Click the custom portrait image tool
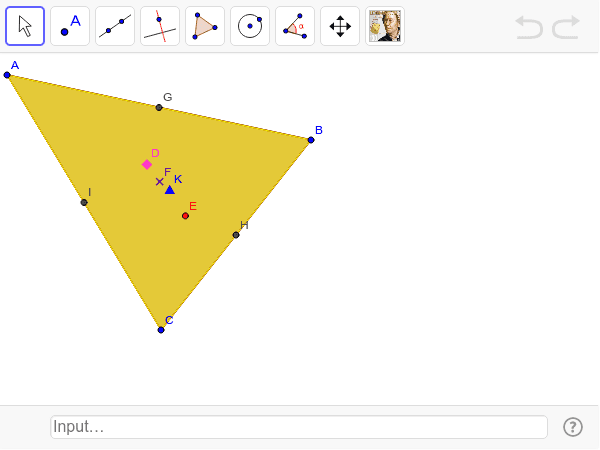Screen dimensions: 600x450 [385, 26]
